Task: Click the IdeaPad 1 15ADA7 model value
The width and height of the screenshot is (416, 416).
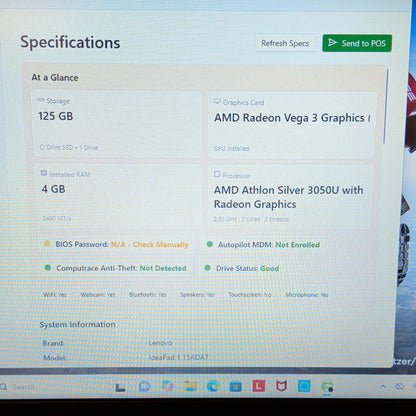Action: pos(178,357)
